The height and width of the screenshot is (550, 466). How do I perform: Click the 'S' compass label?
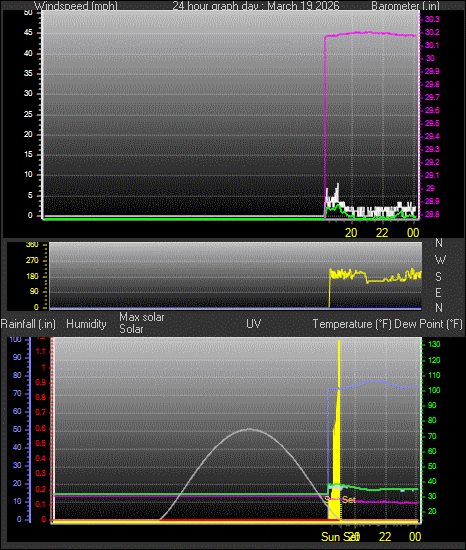pos(438,277)
